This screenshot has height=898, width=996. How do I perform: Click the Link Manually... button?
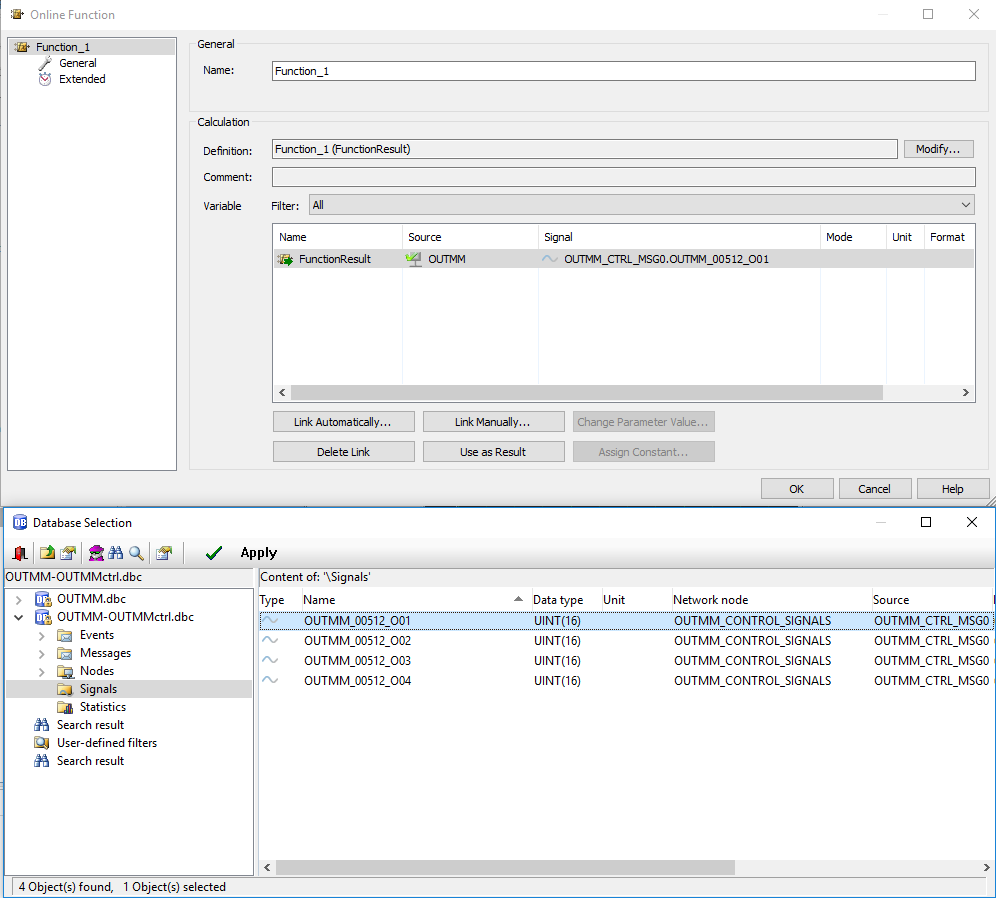click(494, 422)
